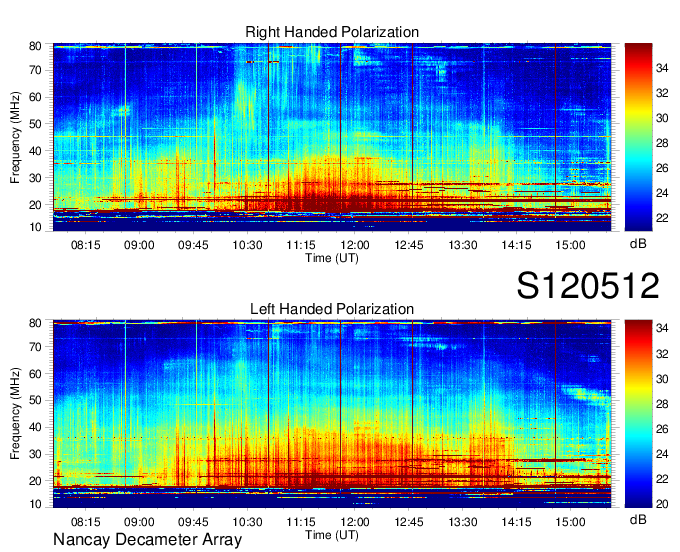Click the 20 MHz tick on the left-handed plot
The image size is (680, 552).
(x=35, y=481)
